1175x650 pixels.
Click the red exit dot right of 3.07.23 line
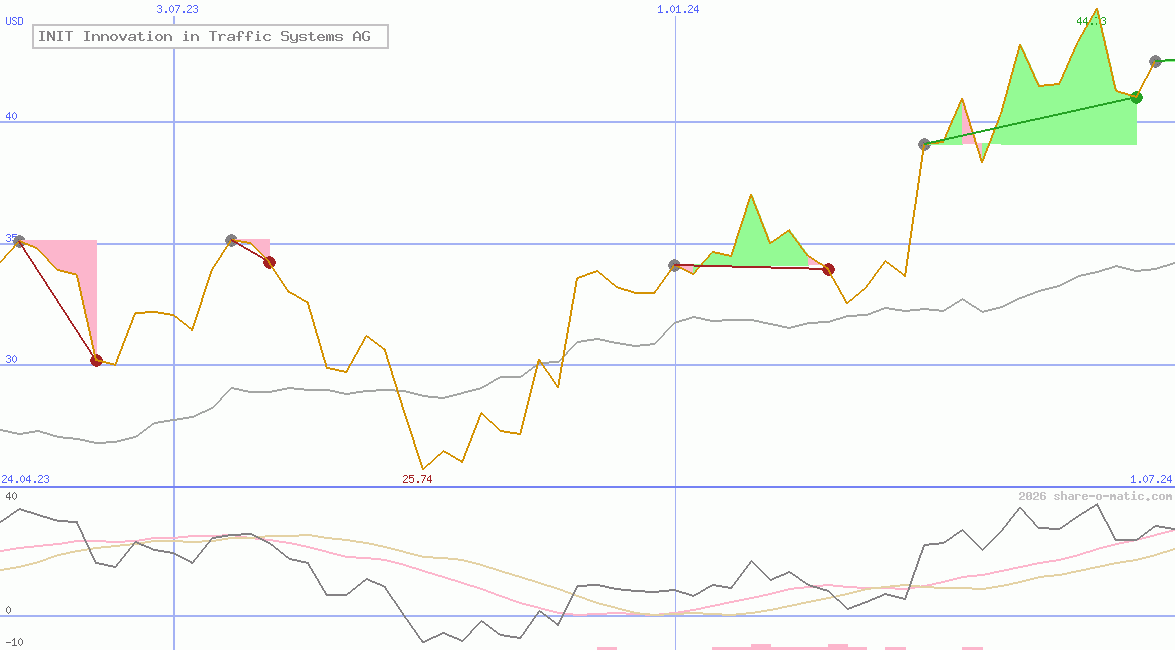(269, 262)
